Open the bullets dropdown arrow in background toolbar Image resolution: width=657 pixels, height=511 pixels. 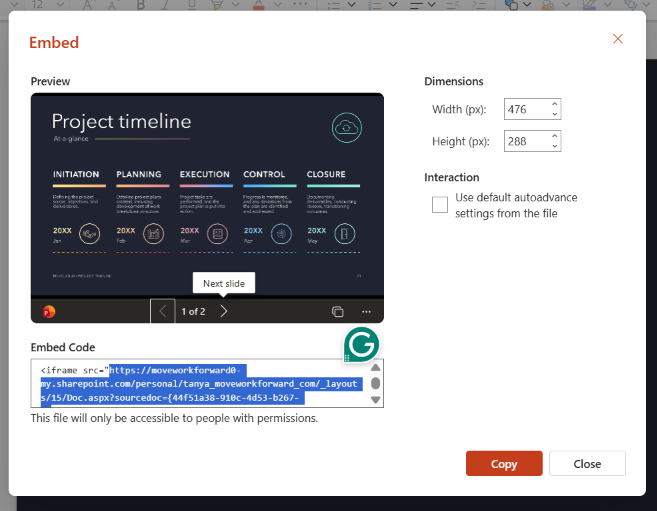(352, 5)
